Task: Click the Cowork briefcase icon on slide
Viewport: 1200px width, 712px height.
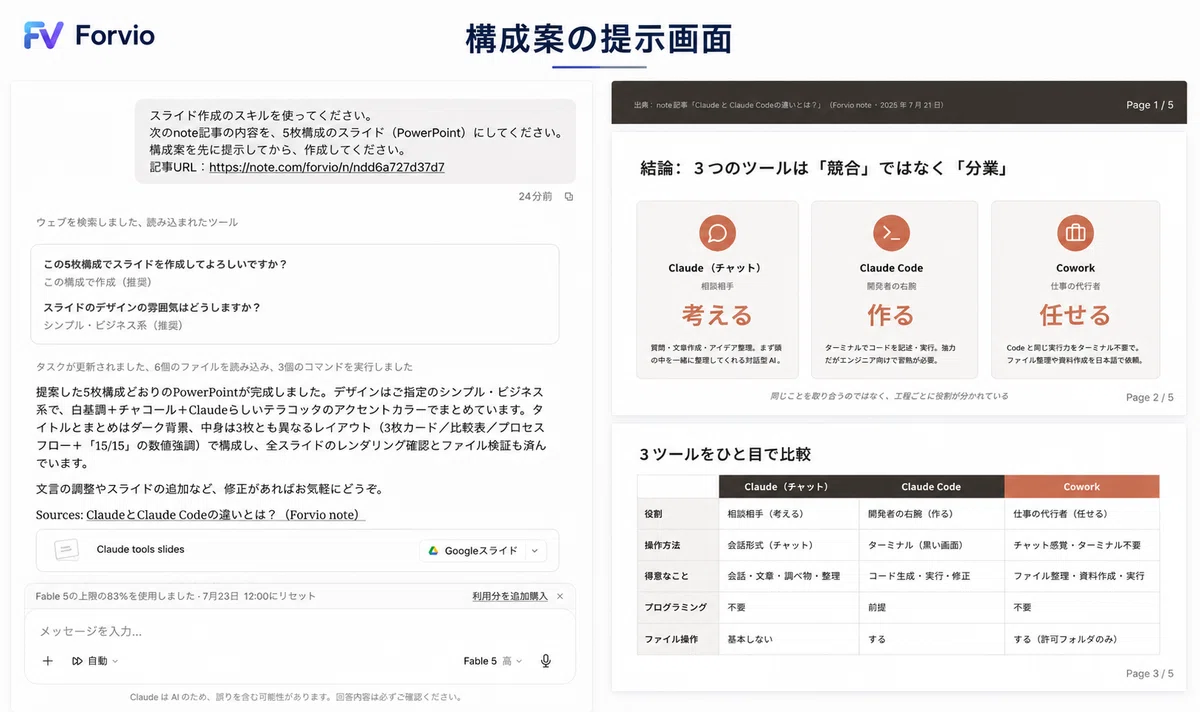Action: click(1075, 233)
